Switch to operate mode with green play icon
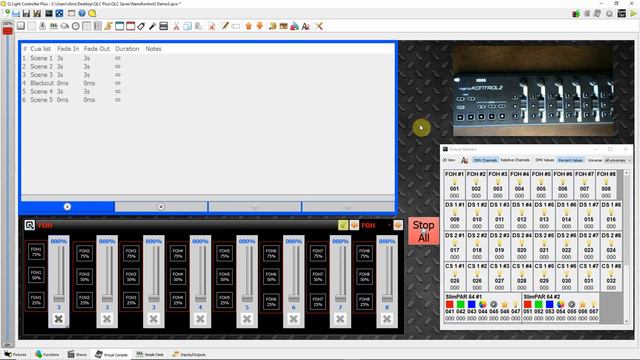This screenshot has height=360, width=640. pyautogui.click(x=633, y=13)
